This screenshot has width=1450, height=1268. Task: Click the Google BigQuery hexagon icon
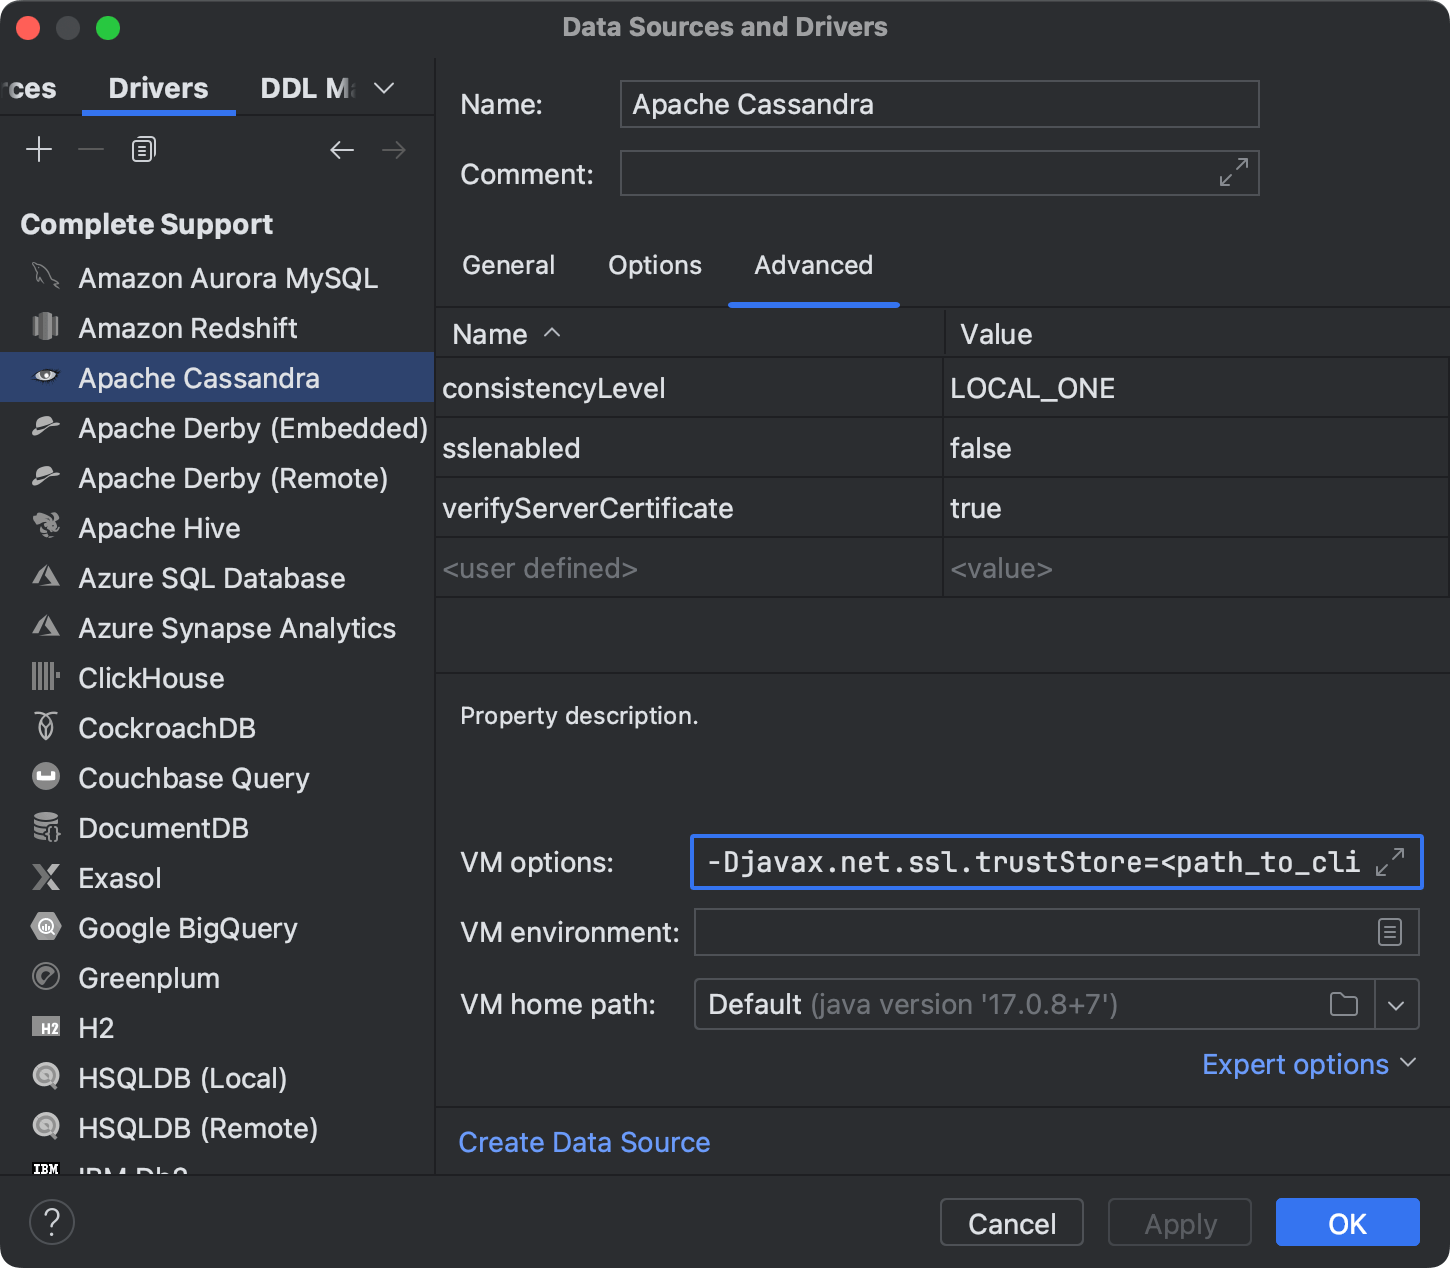pos(46,927)
